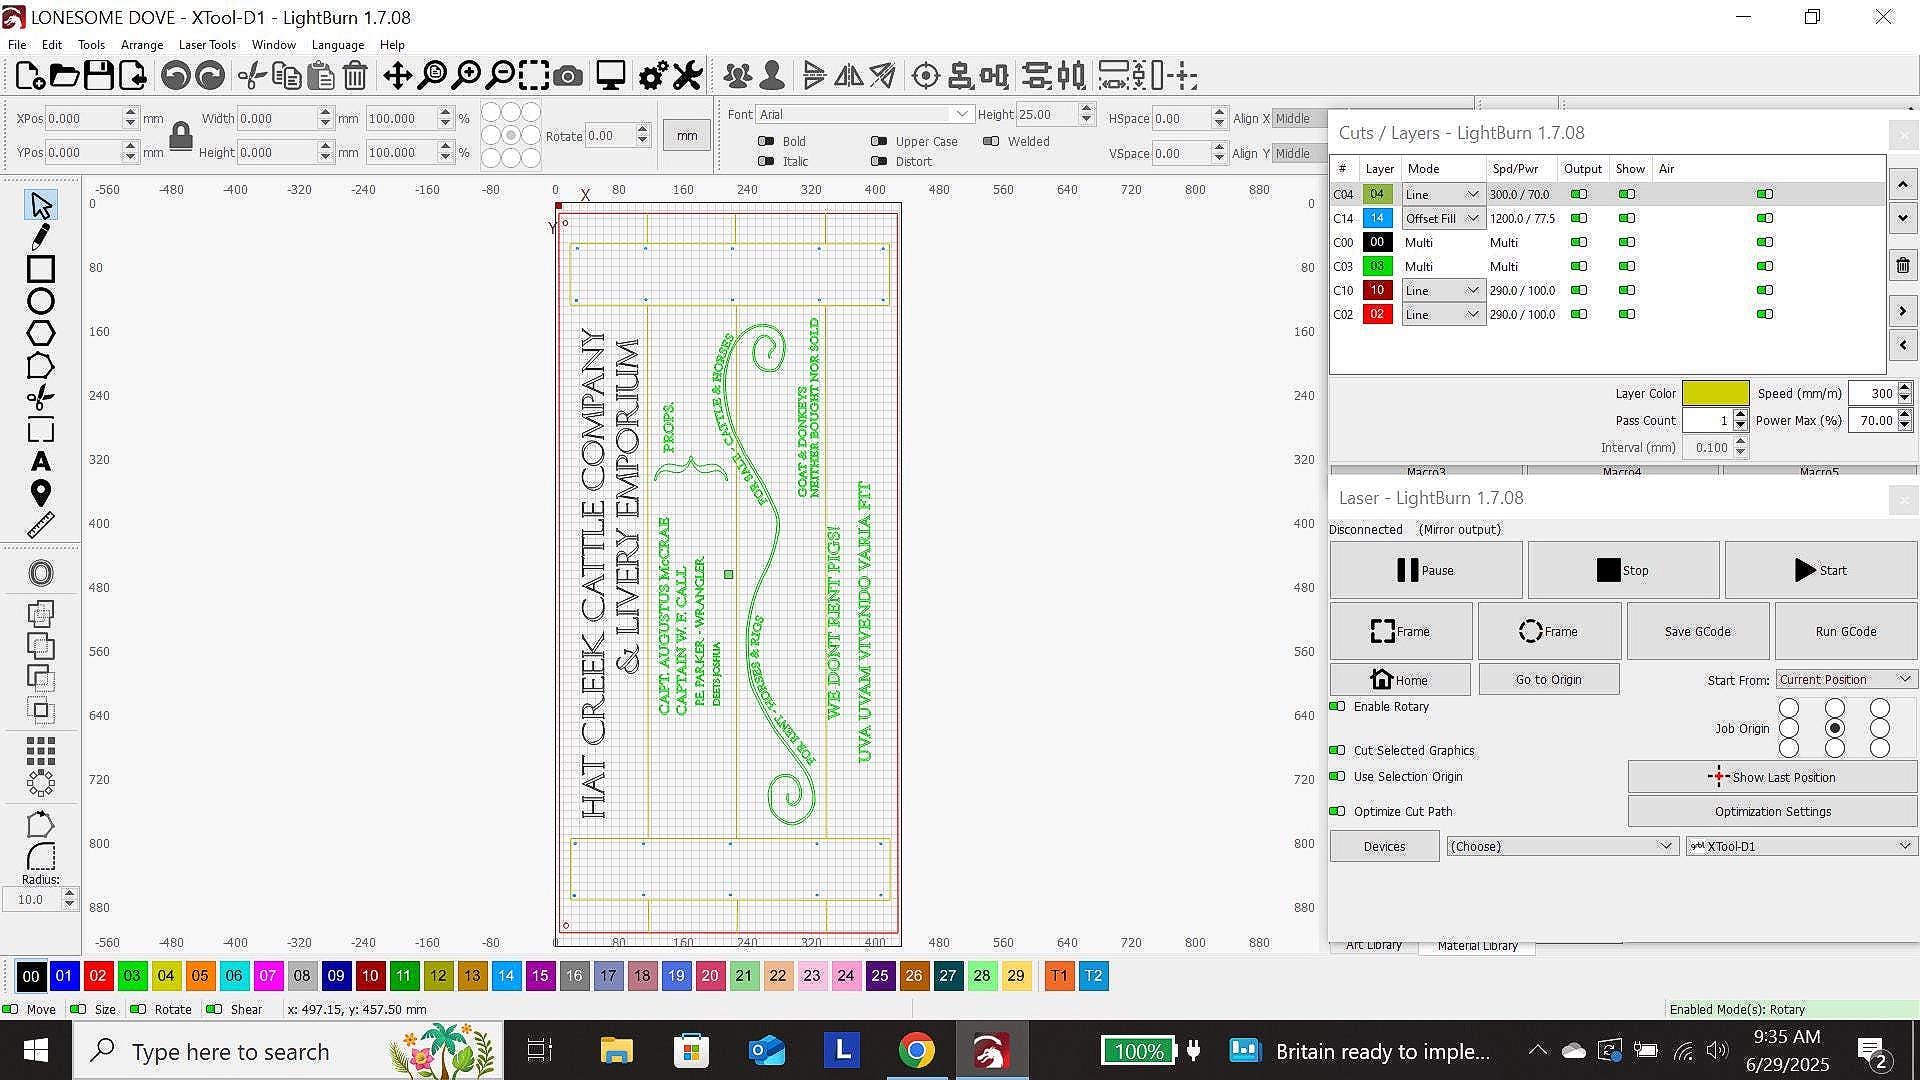Click the Delete trash icon in toolbar
The height and width of the screenshot is (1080, 1920).
pyautogui.click(x=355, y=76)
